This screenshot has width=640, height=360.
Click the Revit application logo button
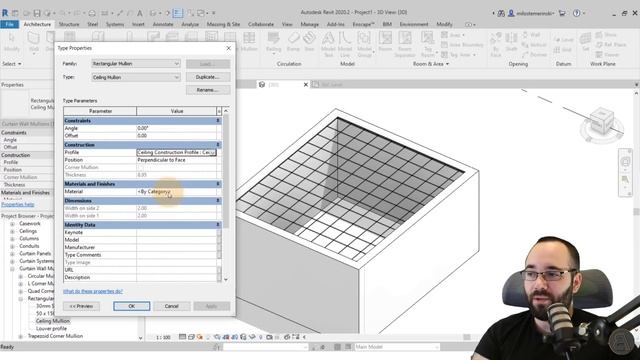pos(5,13)
